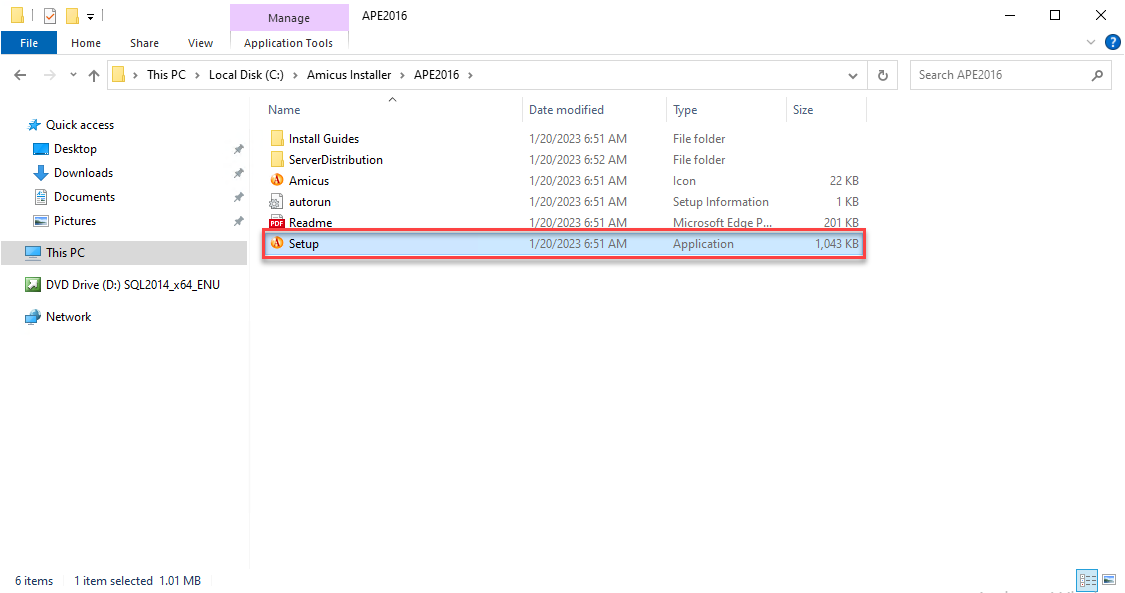Select the Amicus icon file's icon
This screenshot has height=593, width=1125.
[x=277, y=180]
